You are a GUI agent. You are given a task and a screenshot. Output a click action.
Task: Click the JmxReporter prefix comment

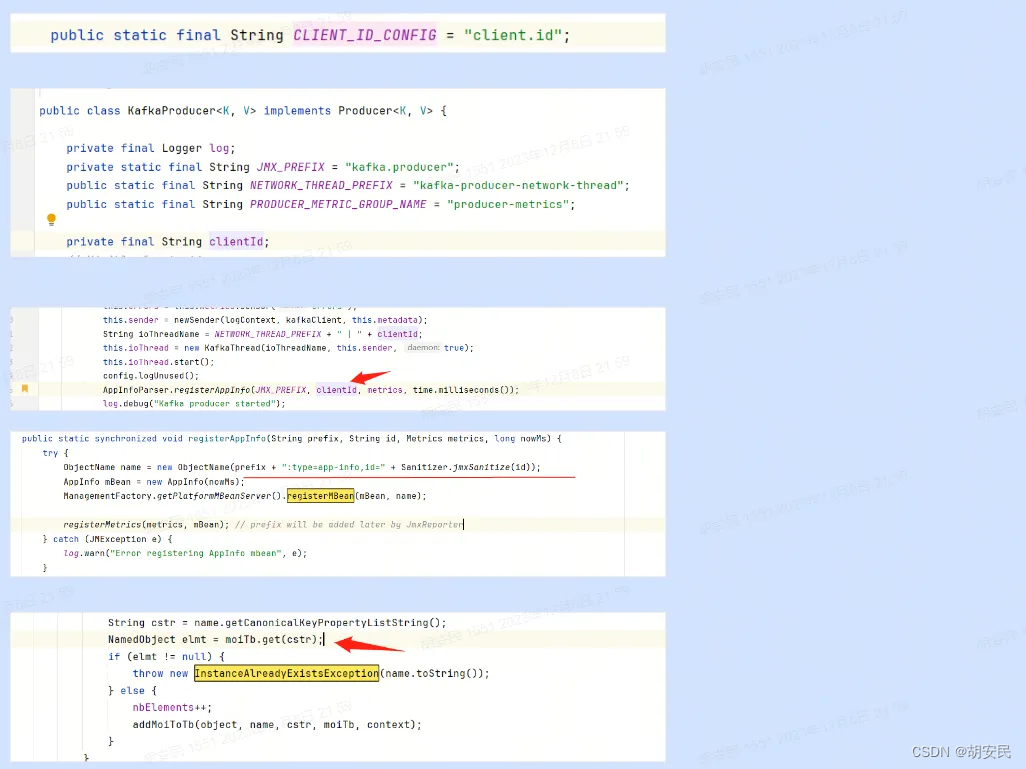tap(348, 525)
